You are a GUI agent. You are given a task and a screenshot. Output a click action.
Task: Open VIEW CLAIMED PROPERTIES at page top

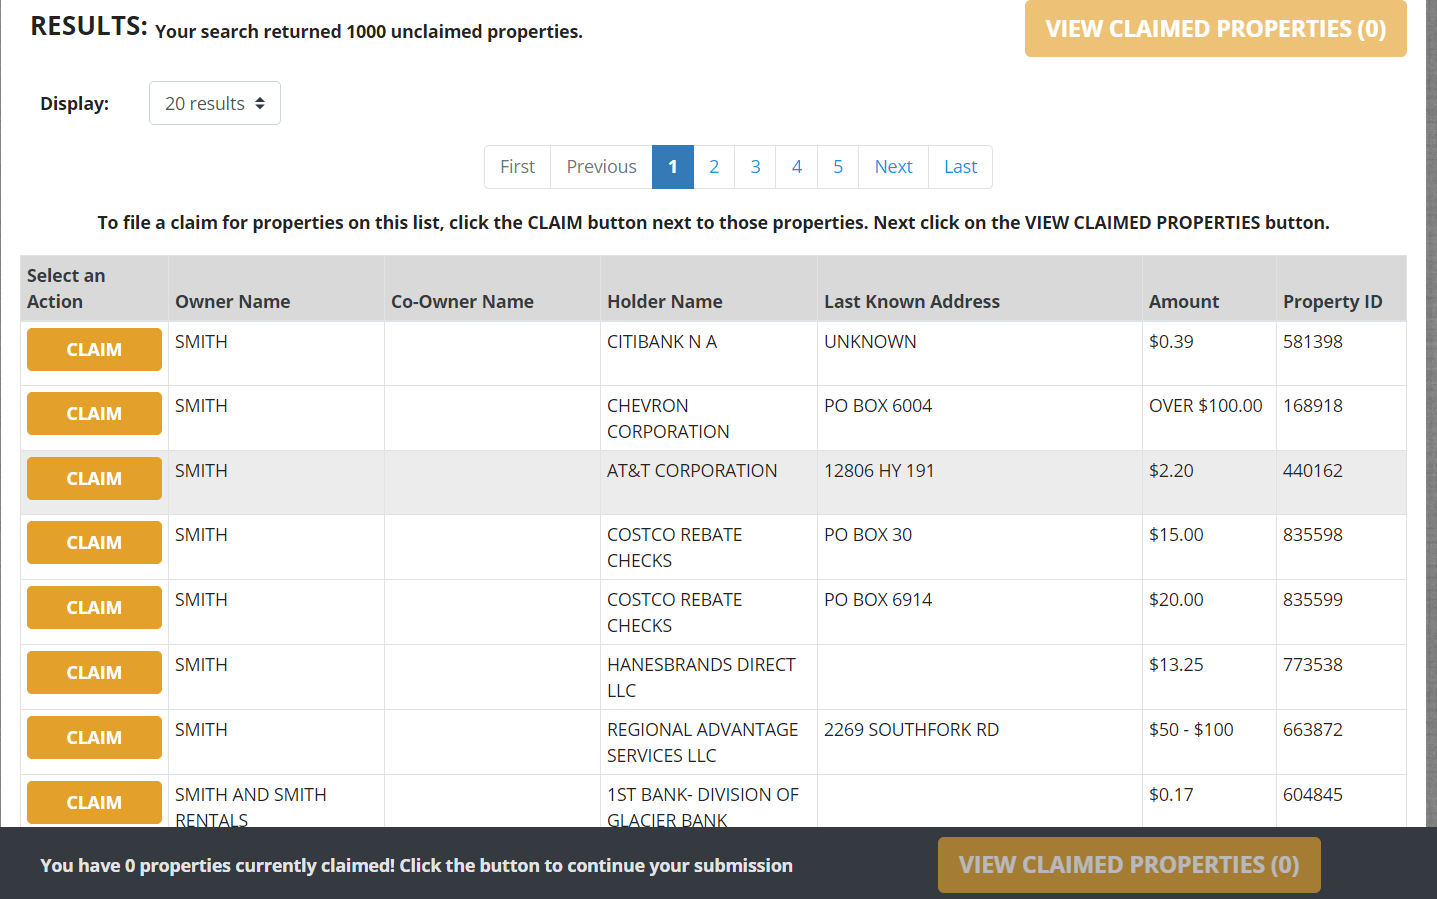1215,28
